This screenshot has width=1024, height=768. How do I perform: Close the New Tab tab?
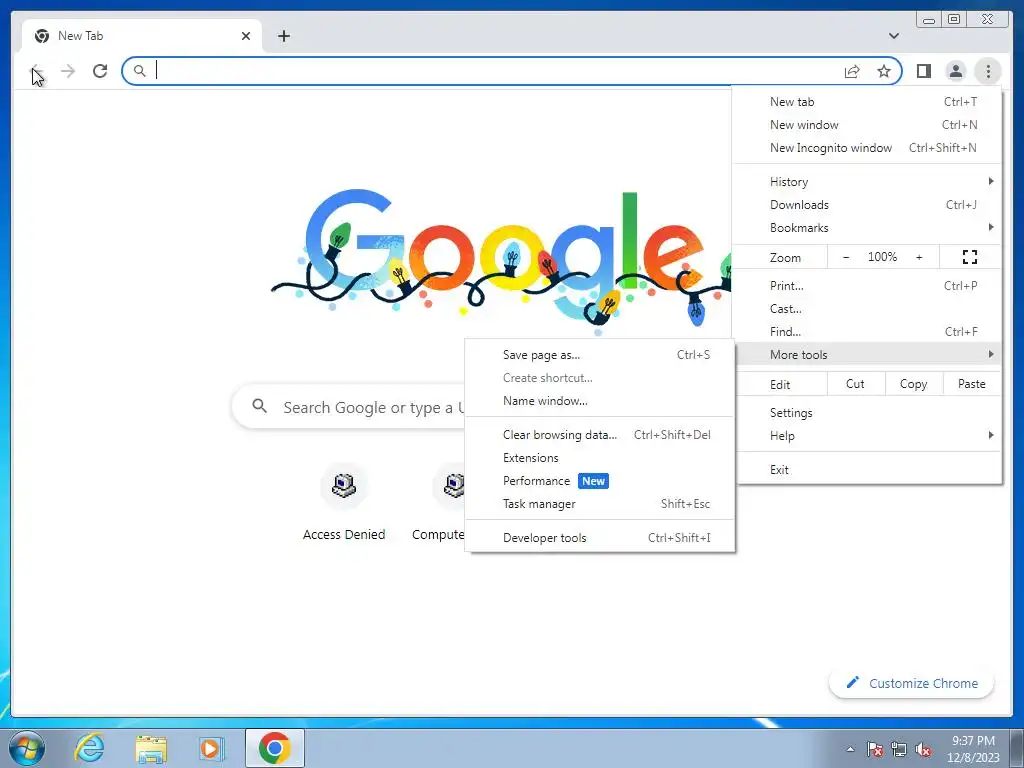[246, 36]
